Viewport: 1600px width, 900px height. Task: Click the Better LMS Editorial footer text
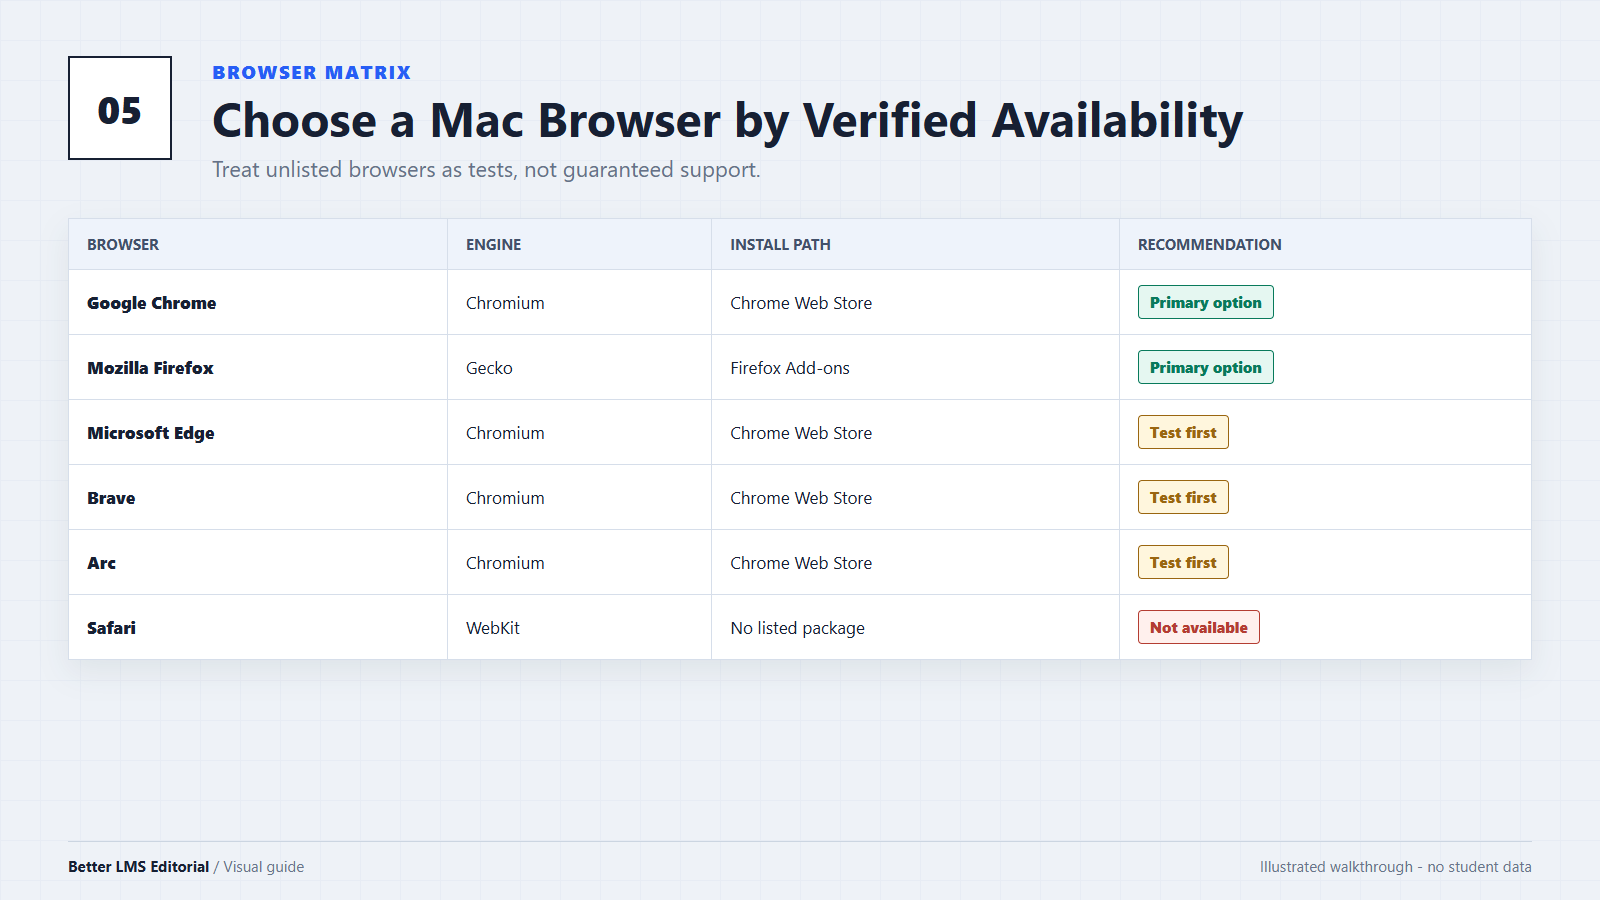coord(138,867)
